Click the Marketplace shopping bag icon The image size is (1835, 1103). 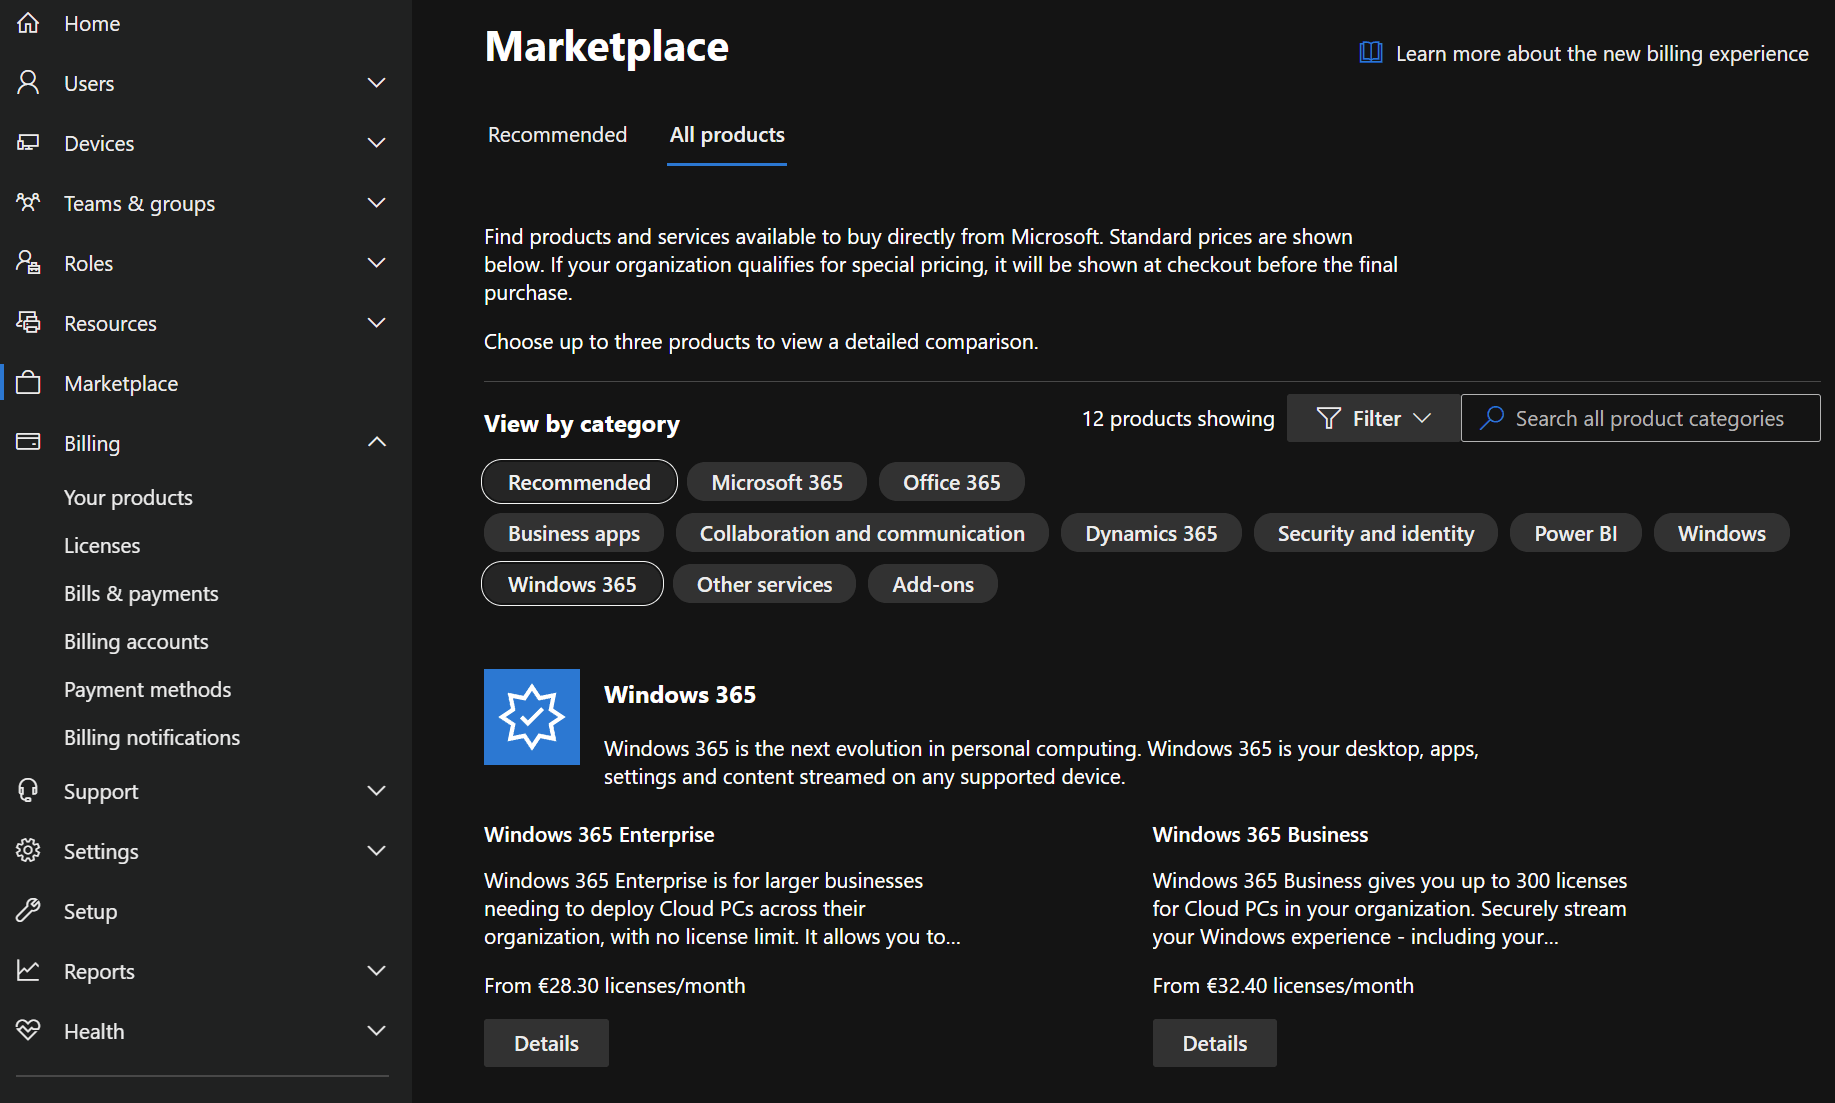[28, 383]
